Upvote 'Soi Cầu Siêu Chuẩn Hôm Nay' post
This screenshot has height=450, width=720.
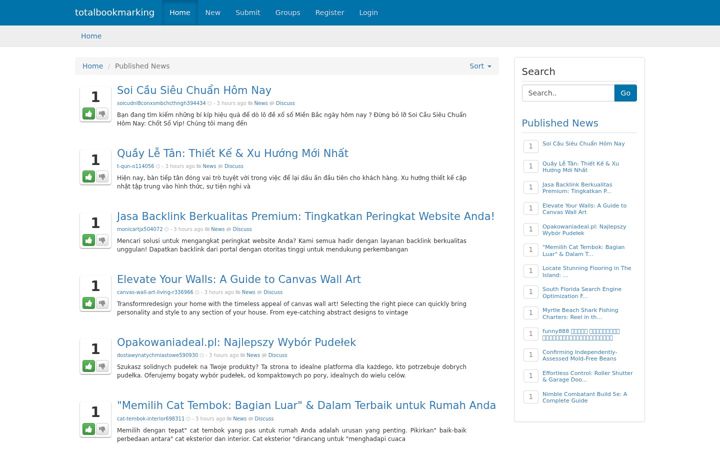point(89,113)
